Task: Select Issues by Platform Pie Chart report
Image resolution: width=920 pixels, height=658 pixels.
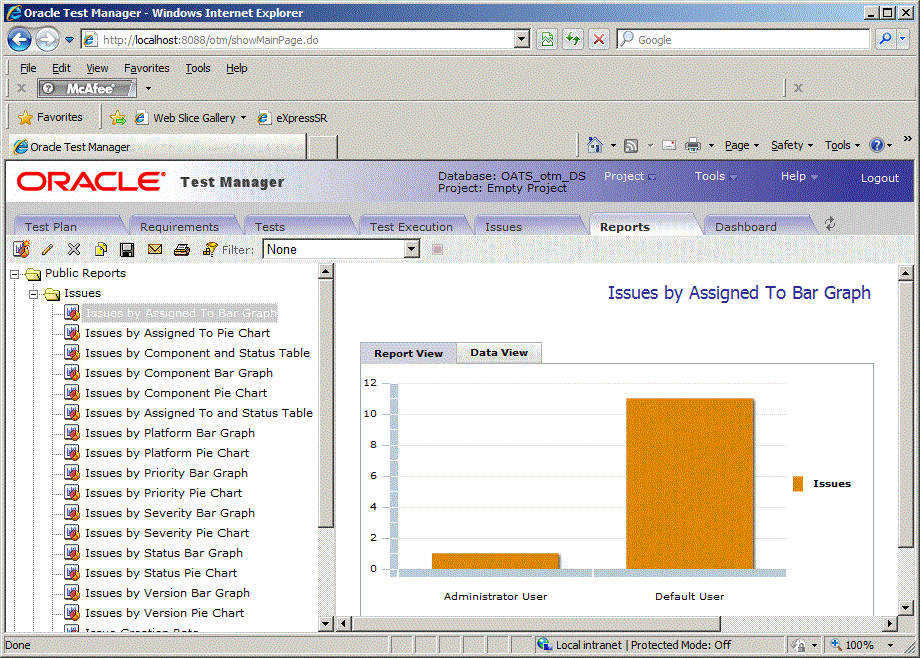Action: tap(167, 453)
